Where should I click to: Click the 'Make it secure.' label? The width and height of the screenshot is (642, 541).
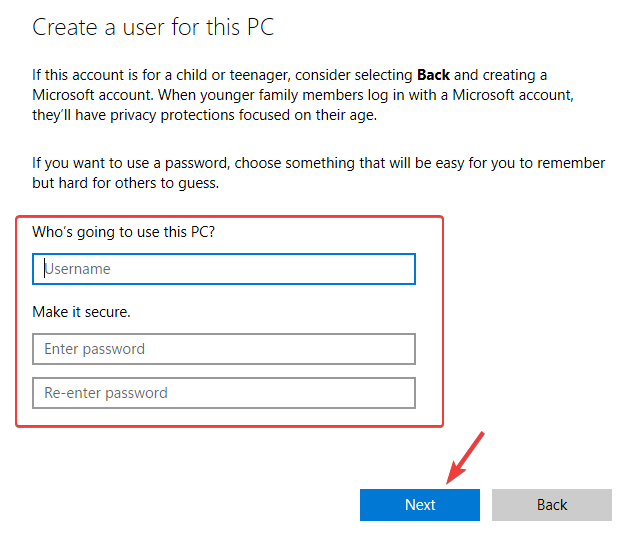pyautogui.click(x=82, y=312)
